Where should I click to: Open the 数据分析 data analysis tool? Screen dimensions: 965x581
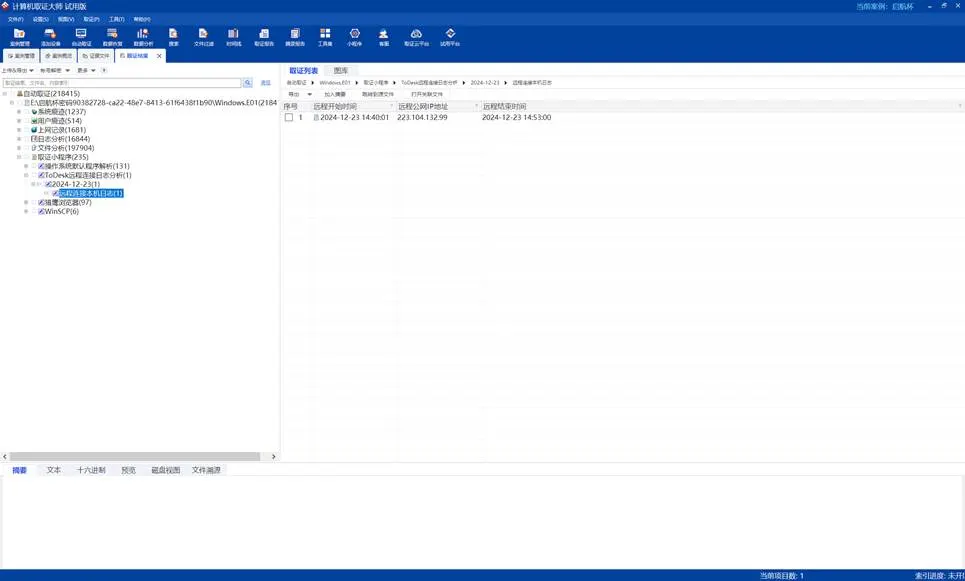tap(143, 37)
